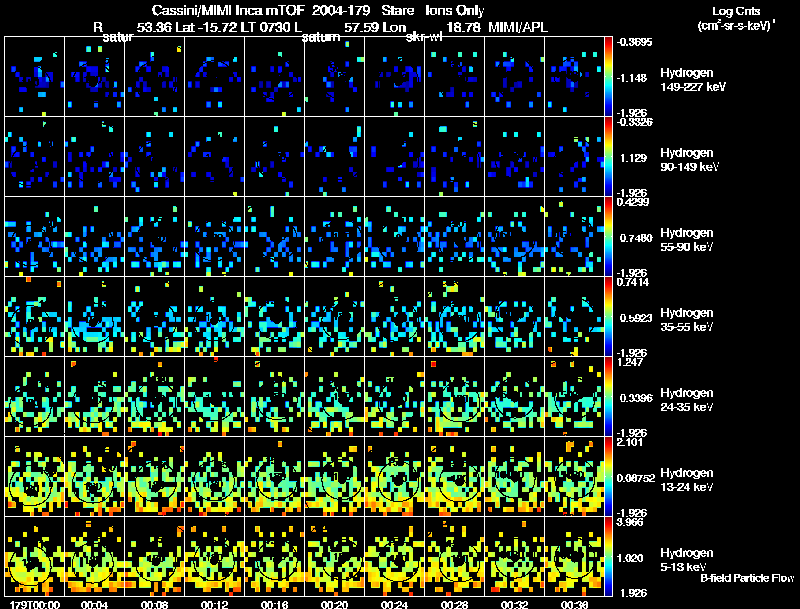Open the 90-149 keV panel at 00:12
Image resolution: width=800 pixels, height=609 pixels.
(214, 157)
